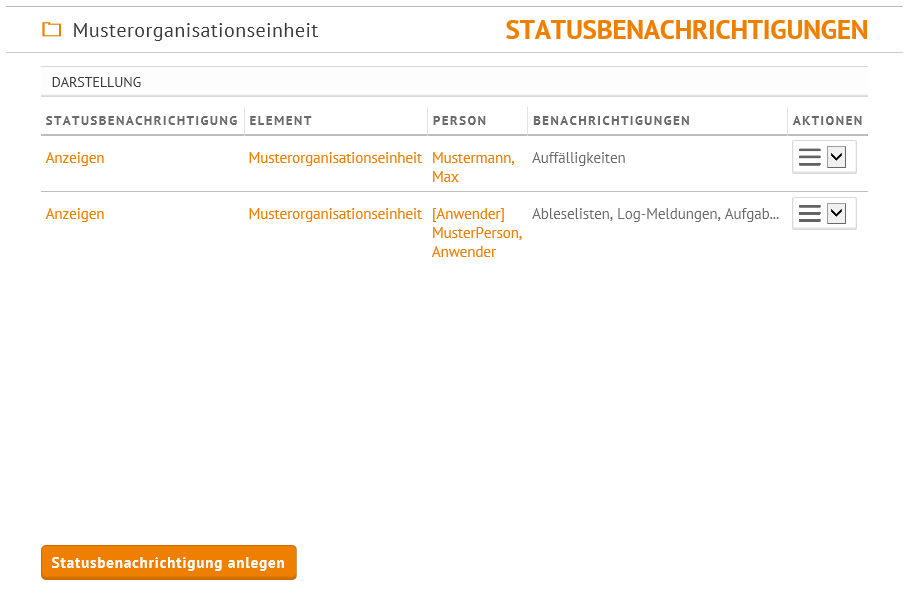Click the Musterorganisationseinheit page heading
905x597 pixels.
196,30
